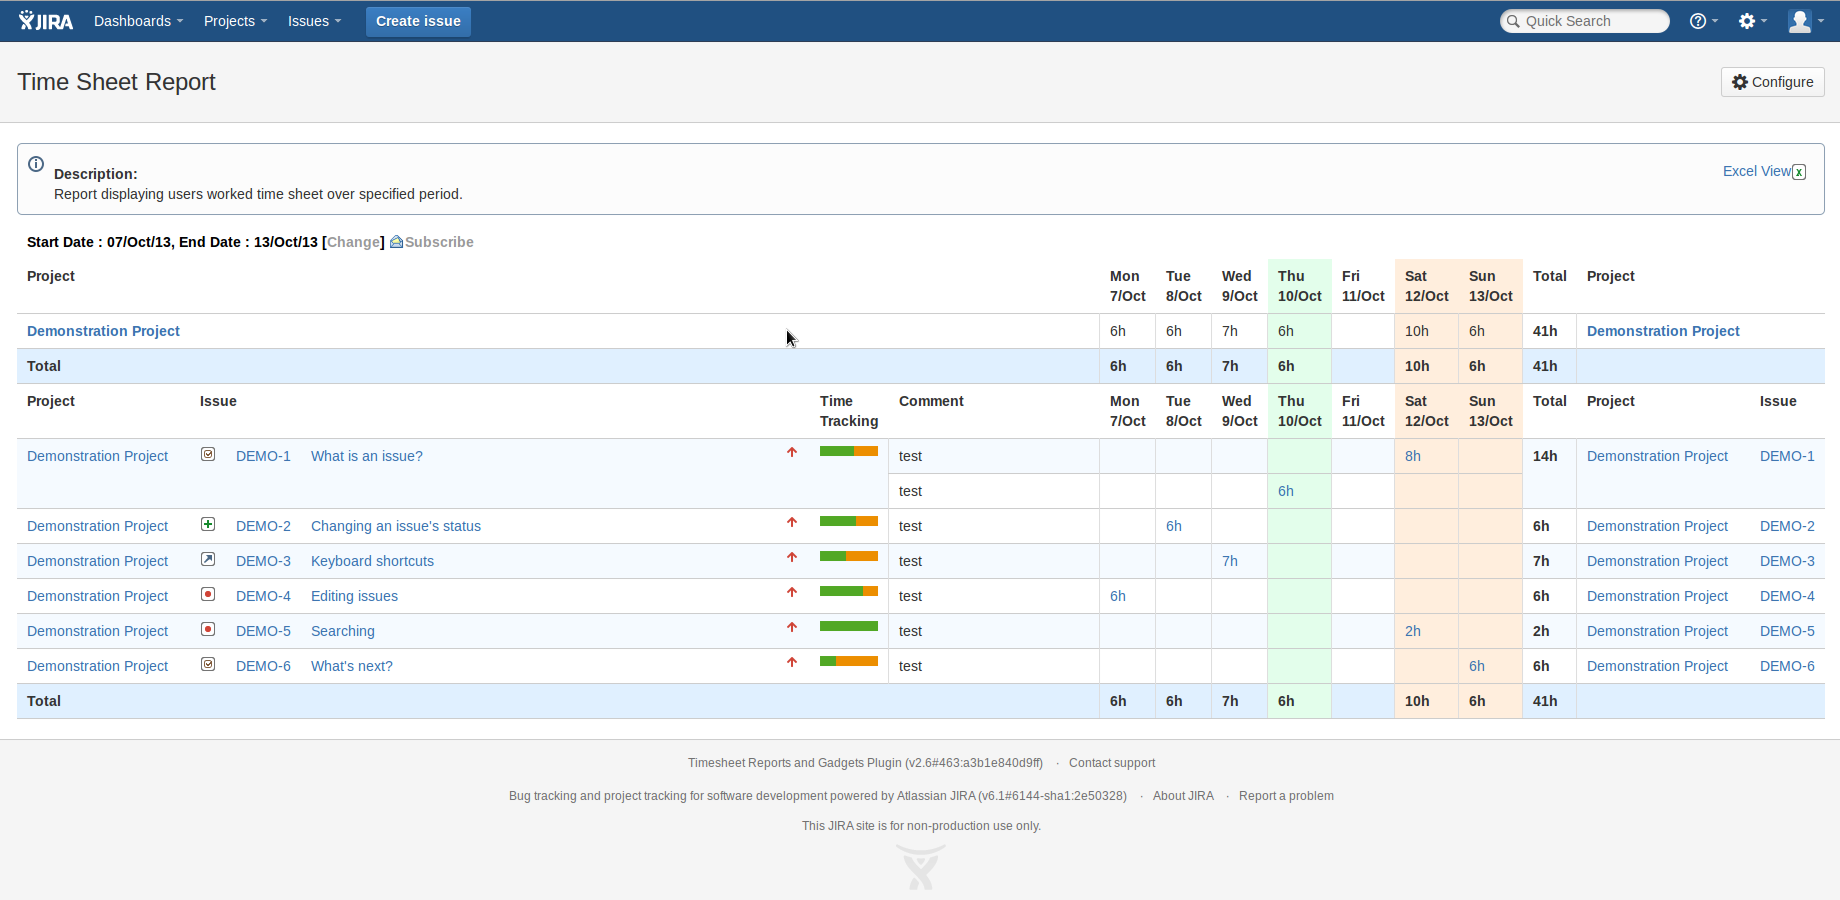Open the help menu dropdown
This screenshot has width=1840, height=900.
click(1703, 21)
